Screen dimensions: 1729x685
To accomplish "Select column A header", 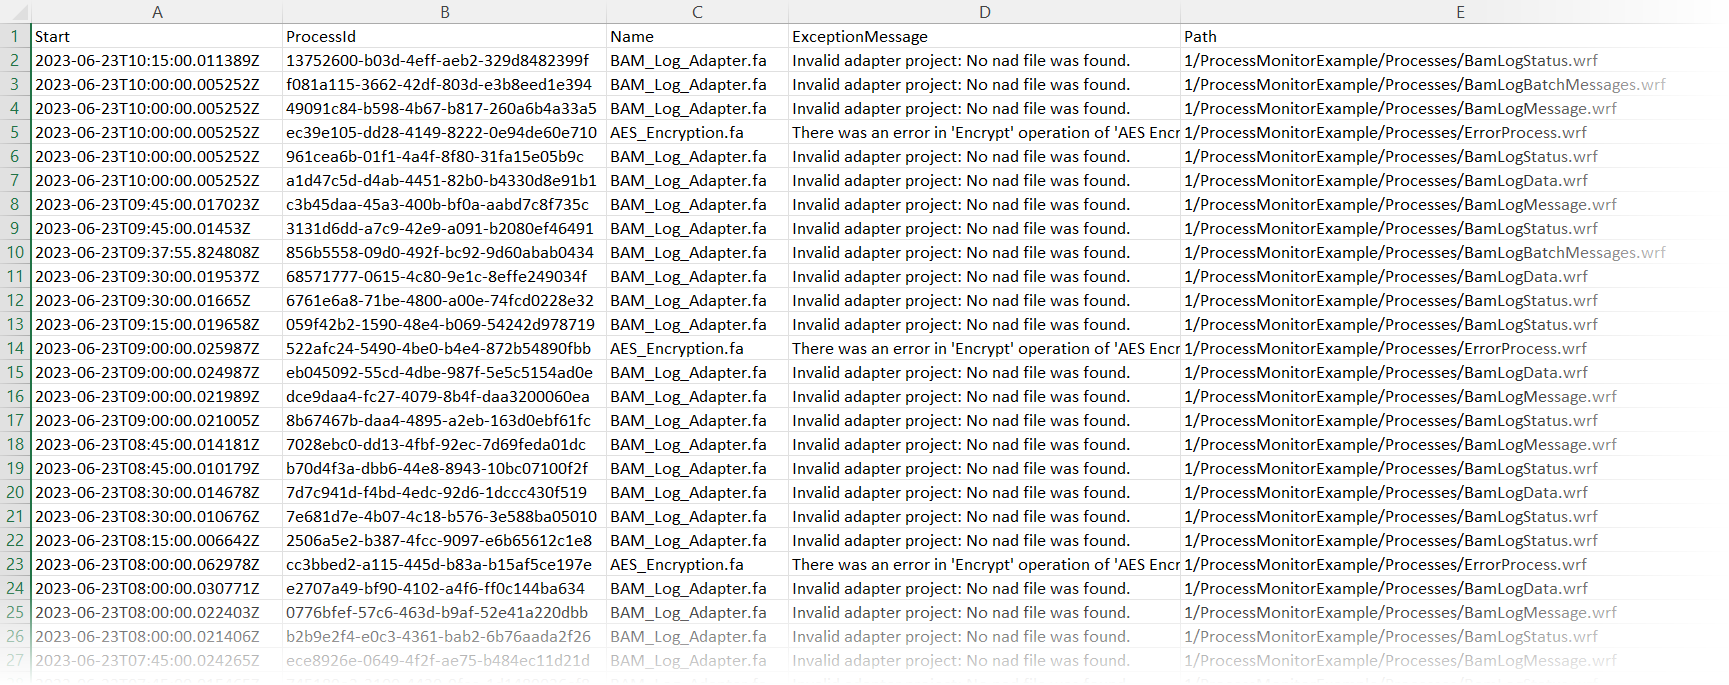I will (157, 12).
